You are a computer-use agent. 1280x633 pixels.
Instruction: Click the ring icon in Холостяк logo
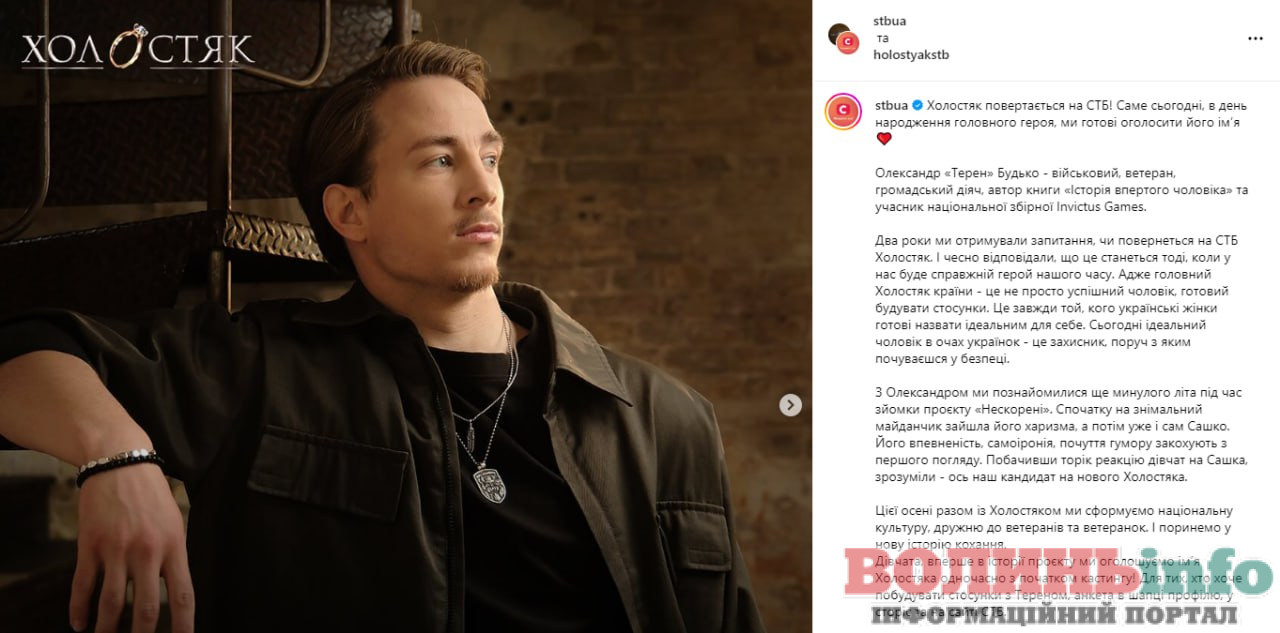129,47
